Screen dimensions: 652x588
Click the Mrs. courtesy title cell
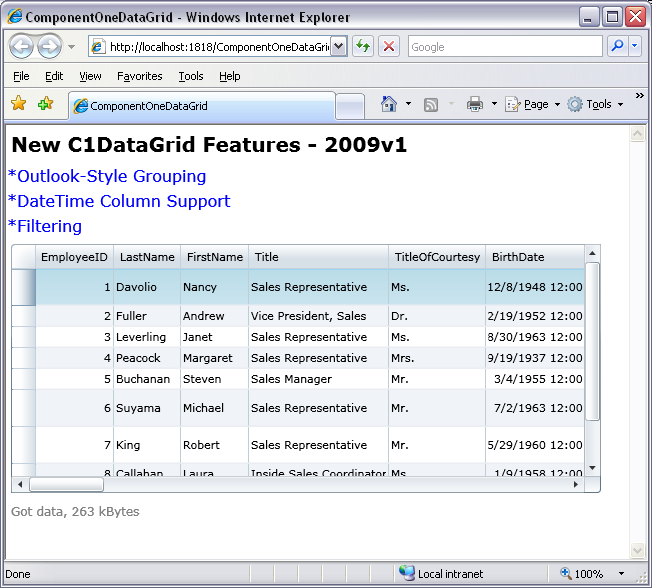(437, 358)
